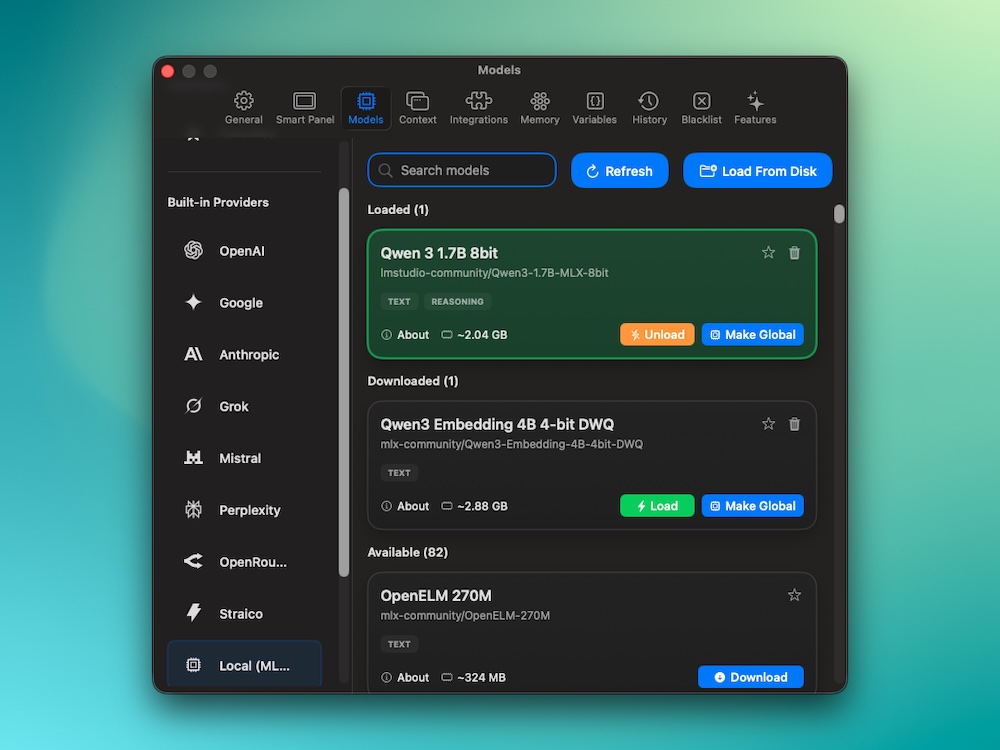Unload the Qwen 3 1.7B model
The image size is (1000, 750).
657,335
